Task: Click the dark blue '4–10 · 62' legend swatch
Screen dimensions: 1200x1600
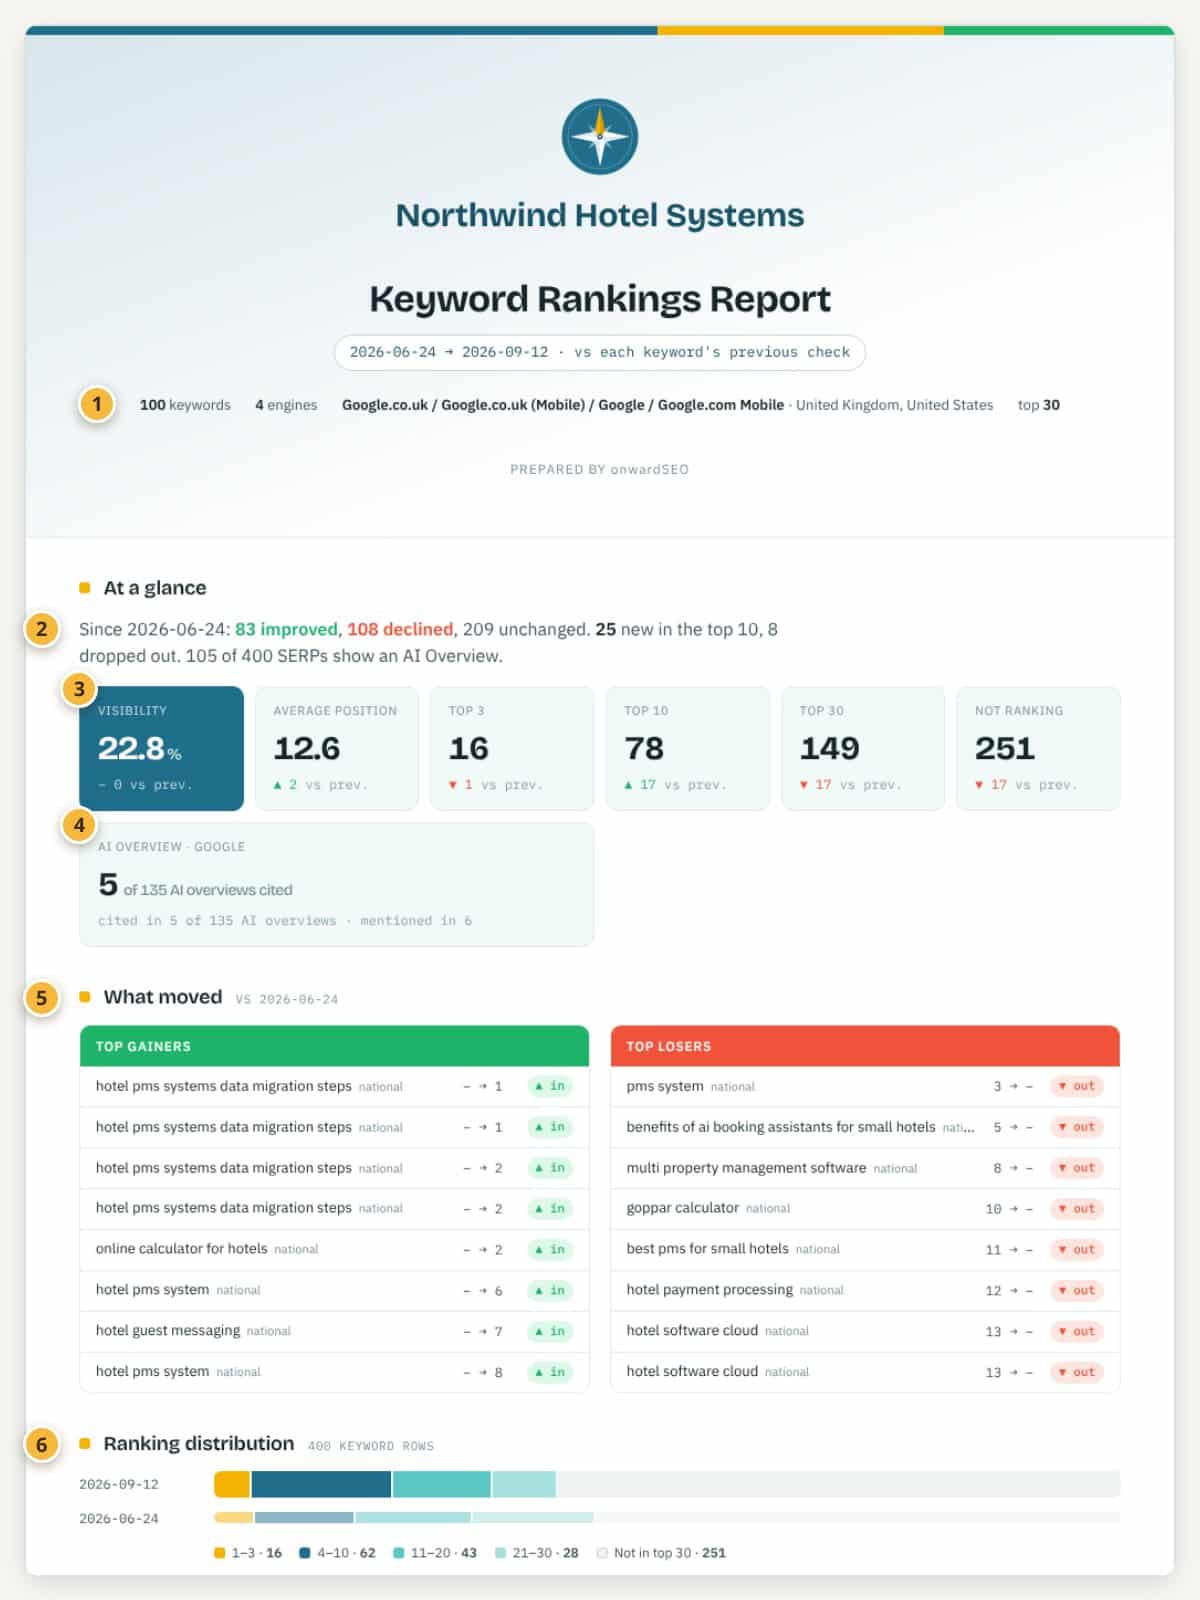Action: pos(305,1553)
